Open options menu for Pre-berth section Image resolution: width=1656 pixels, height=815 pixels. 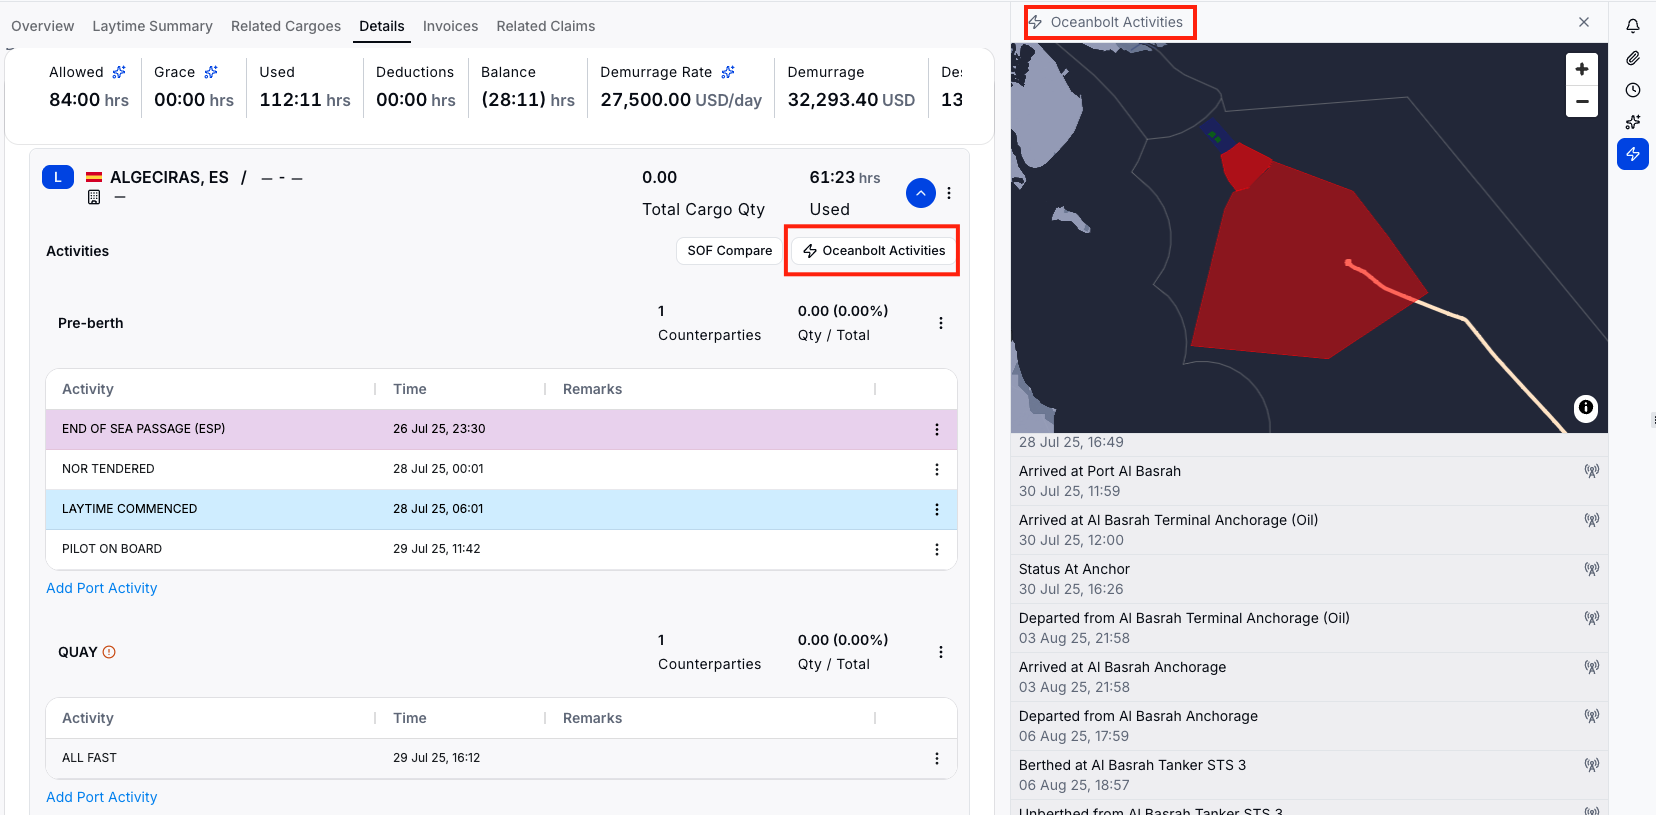tap(940, 323)
